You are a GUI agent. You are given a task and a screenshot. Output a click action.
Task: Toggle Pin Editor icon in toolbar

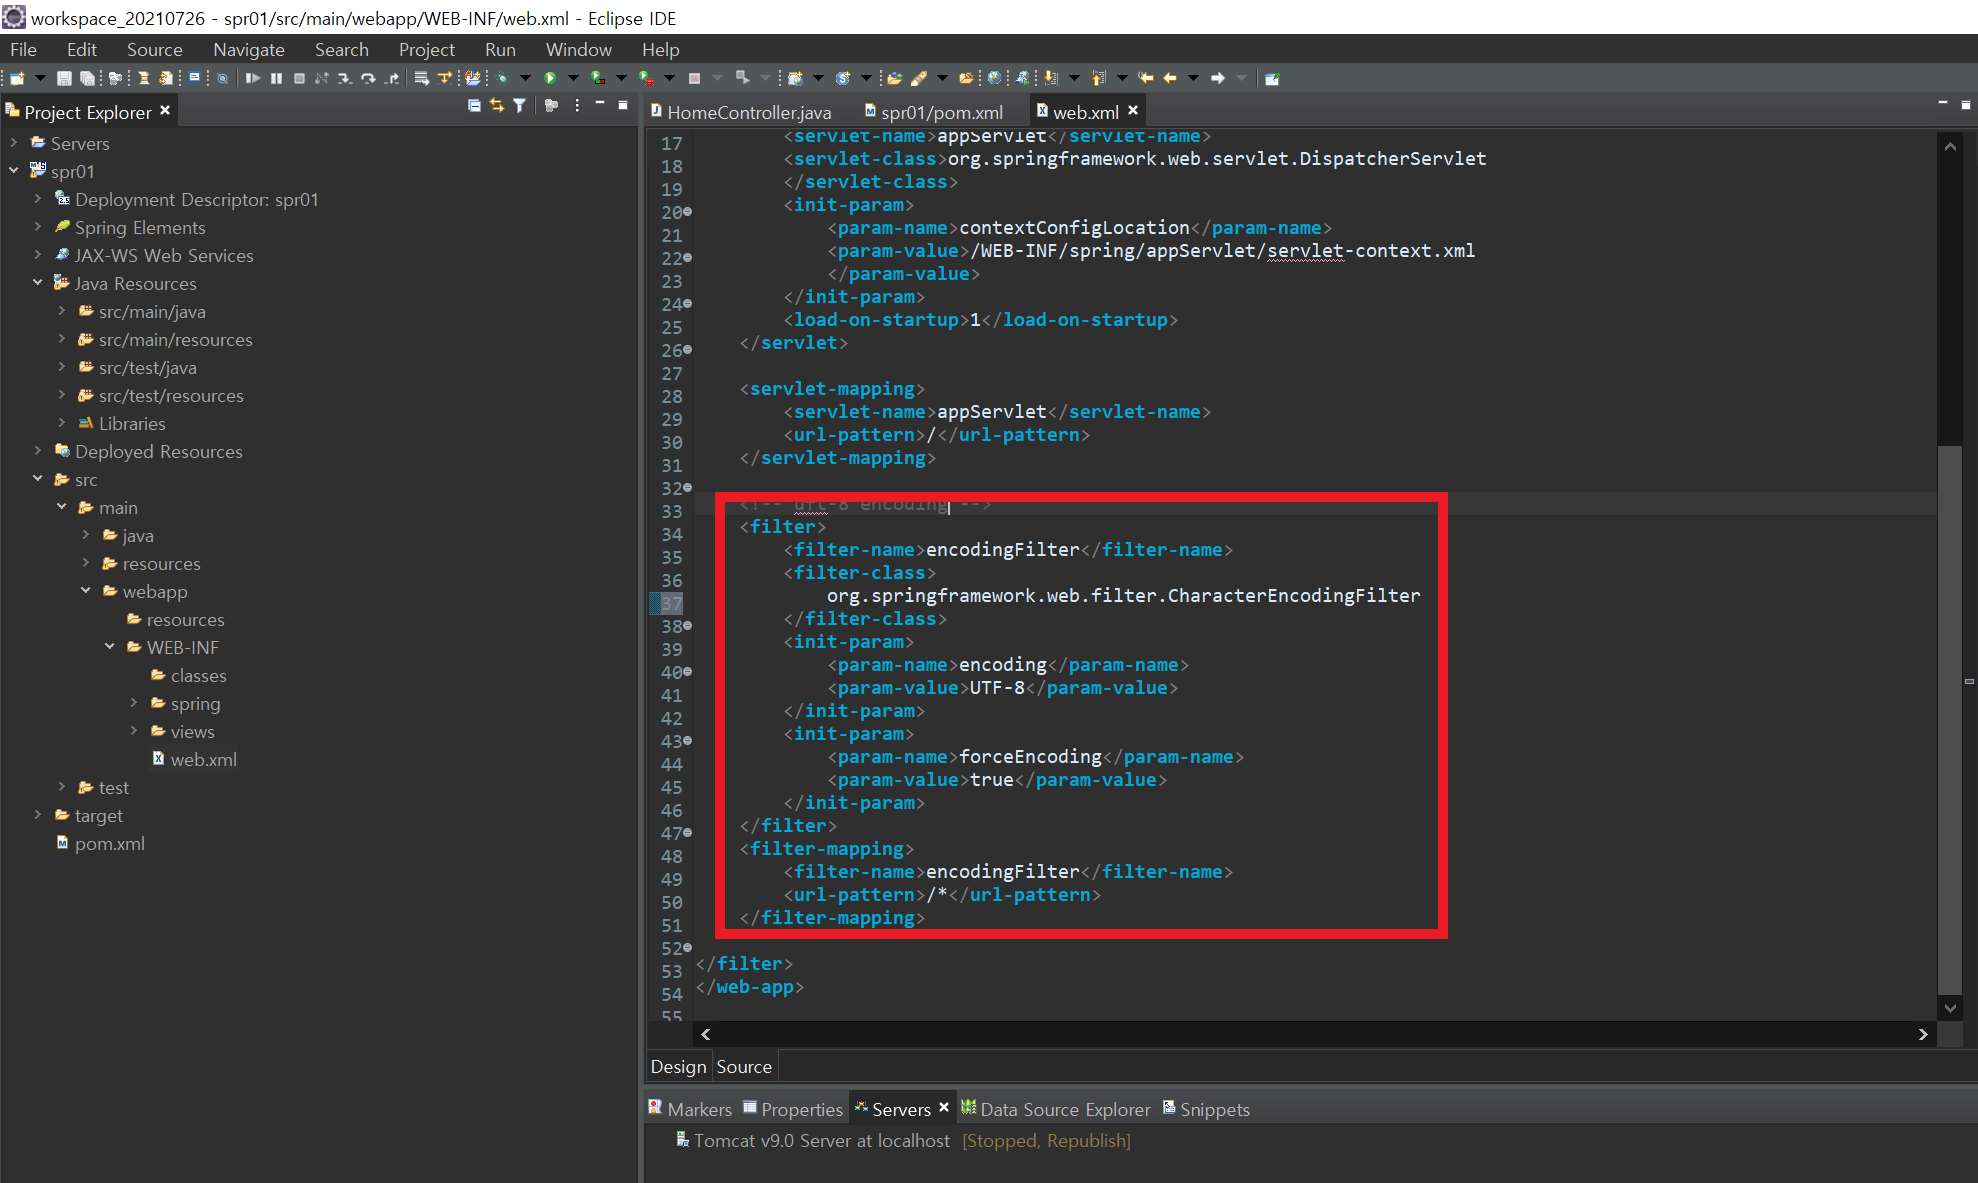tap(1272, 78)
